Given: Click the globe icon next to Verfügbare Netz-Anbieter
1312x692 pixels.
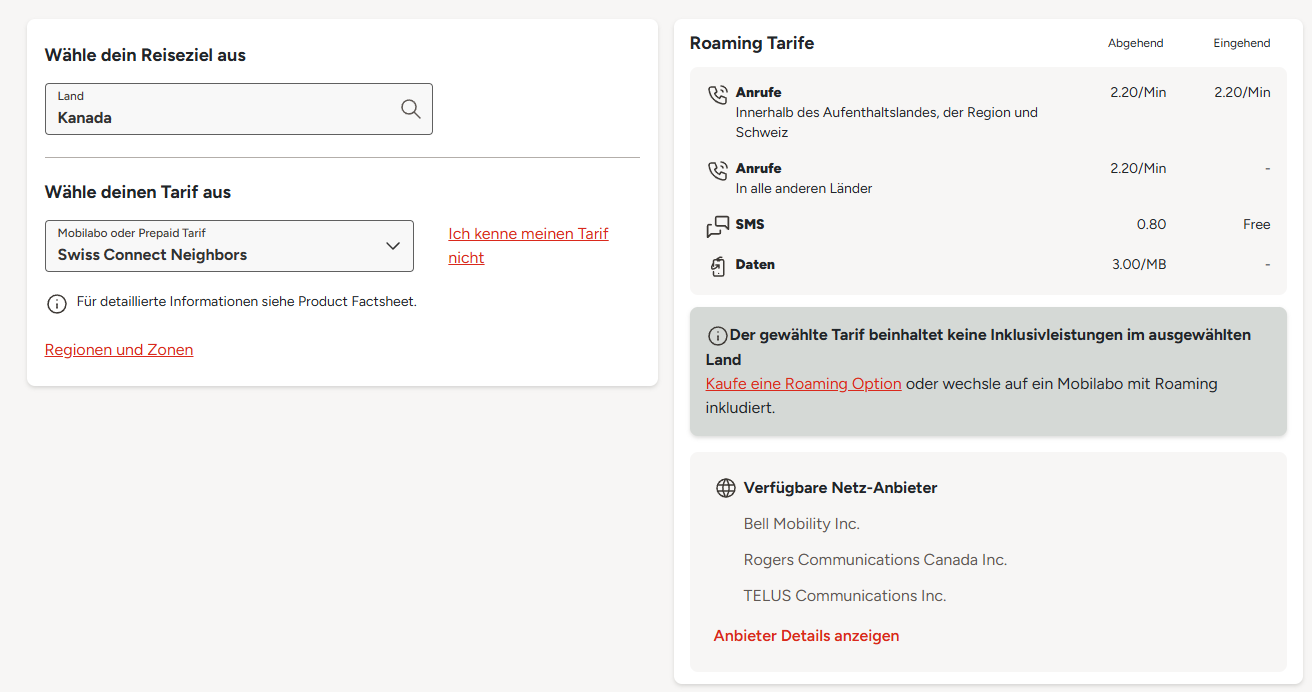Looking at the screenshot, I should 726,488.
